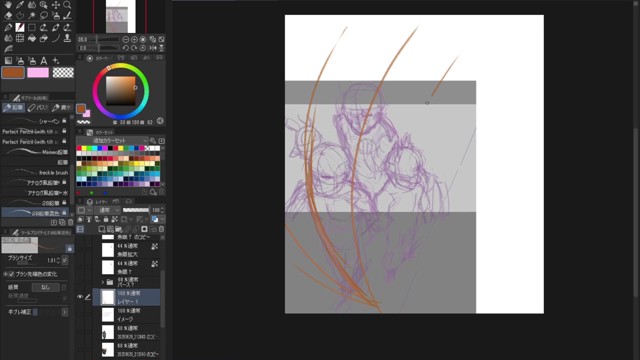
Task: Switch to the パステル sub tool tab
Action: pyautogui.click(x=38, y=108)
